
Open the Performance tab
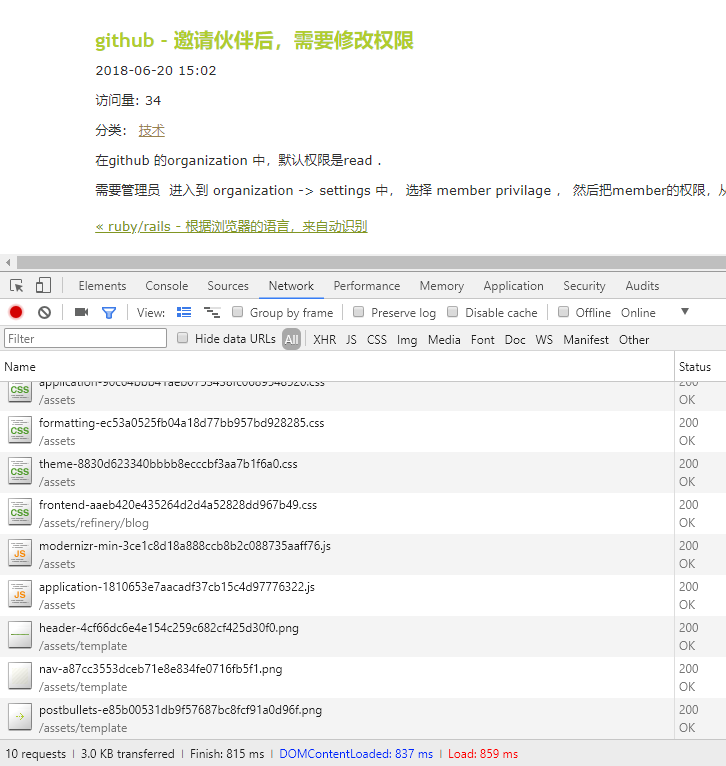pyautogui.click(x=367, y=286)
